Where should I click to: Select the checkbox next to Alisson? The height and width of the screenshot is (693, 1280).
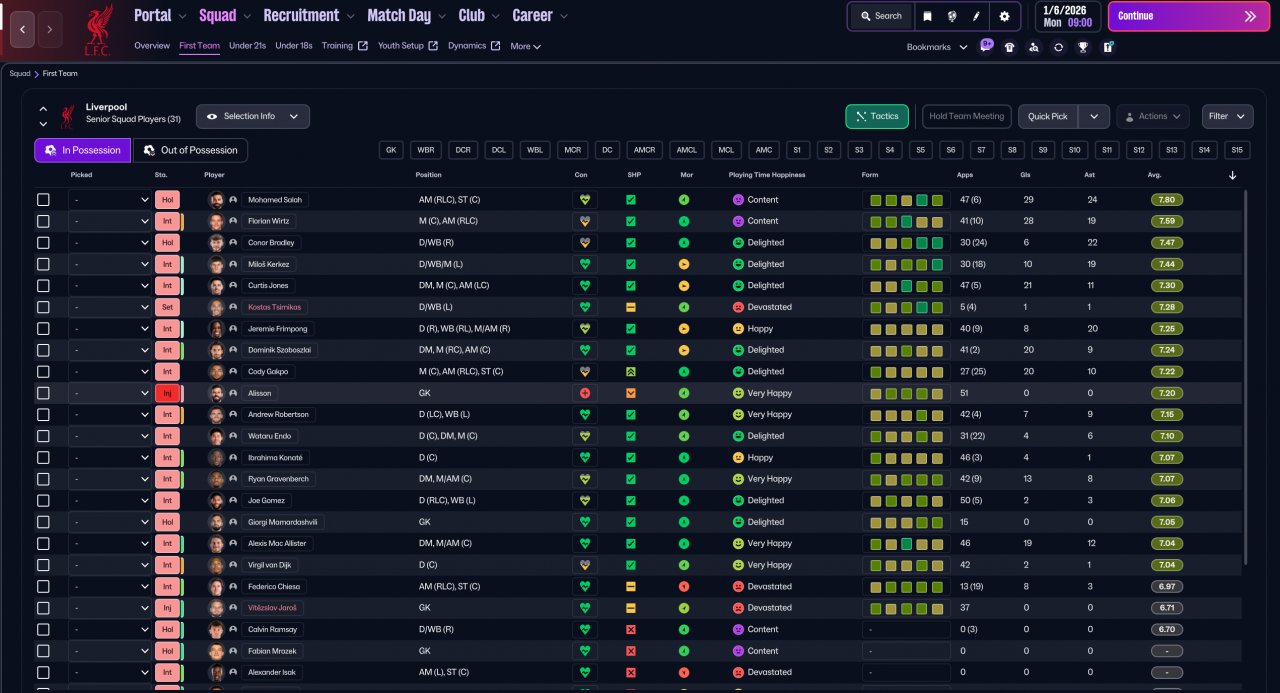(43, 393)
